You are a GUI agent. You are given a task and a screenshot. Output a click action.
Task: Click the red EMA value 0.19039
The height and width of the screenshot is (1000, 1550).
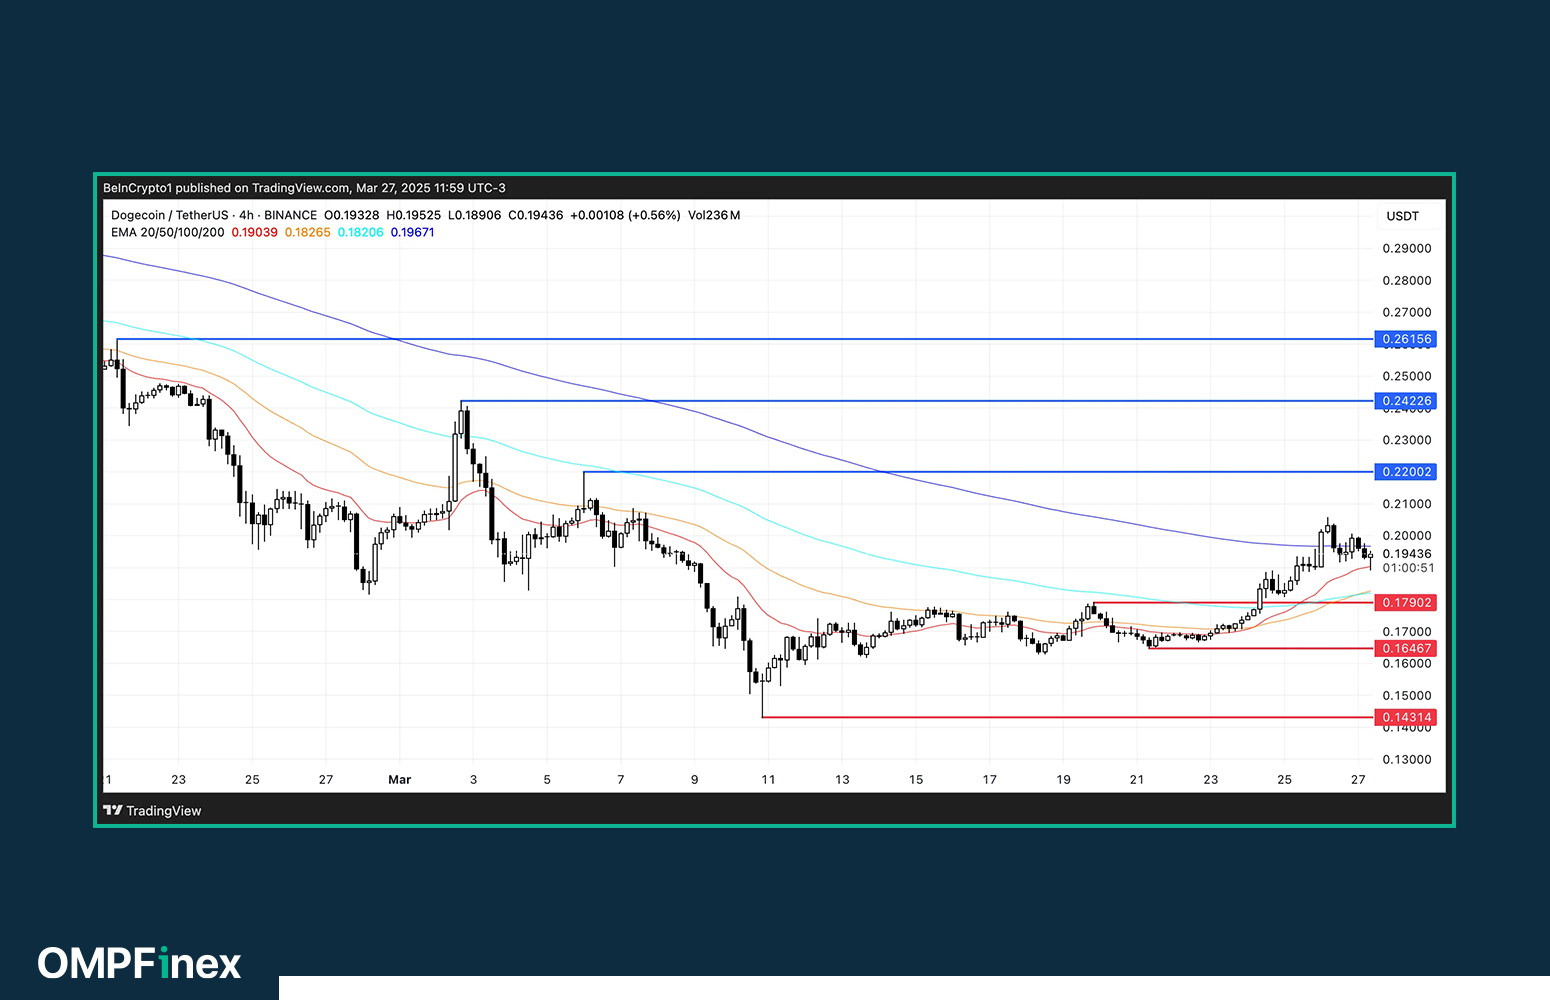(254, 232)
